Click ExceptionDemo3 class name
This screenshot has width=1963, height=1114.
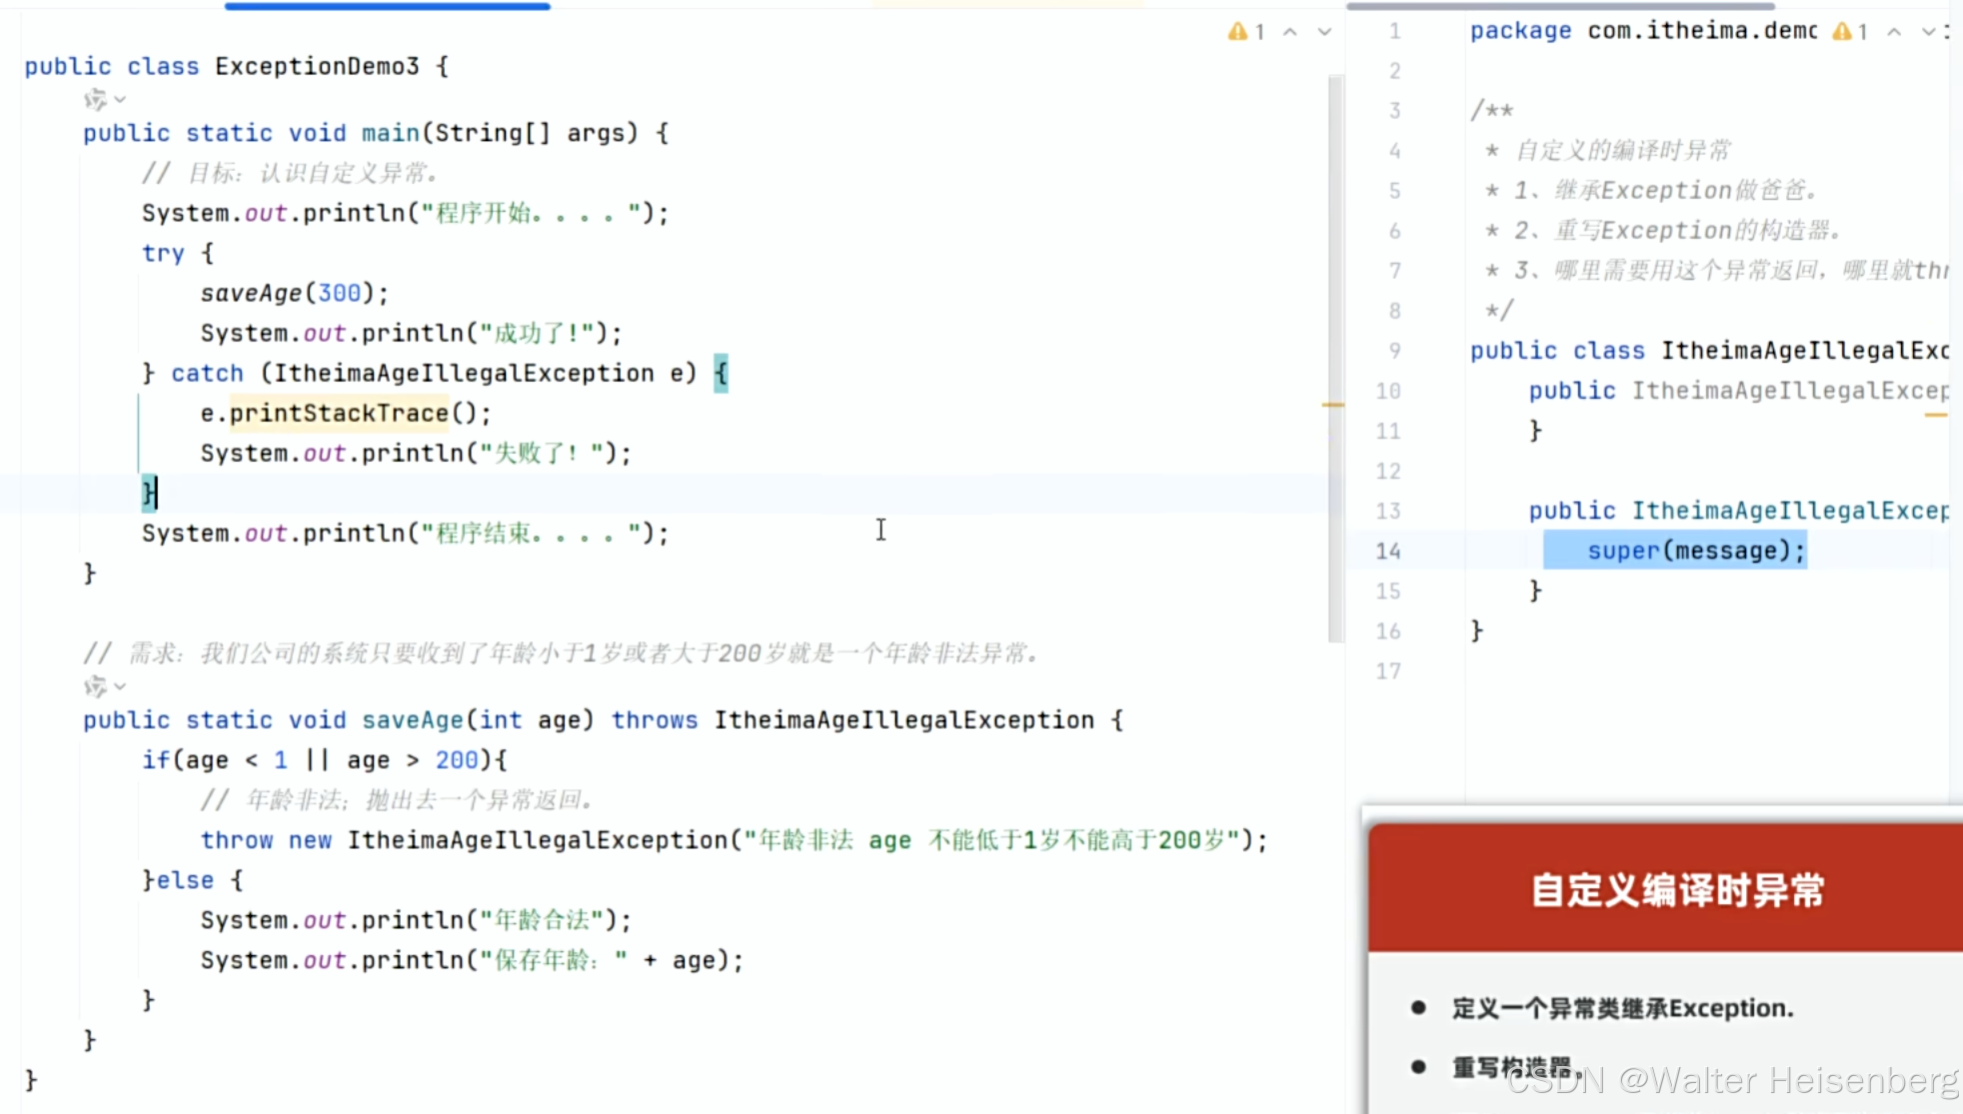(317, 66)
